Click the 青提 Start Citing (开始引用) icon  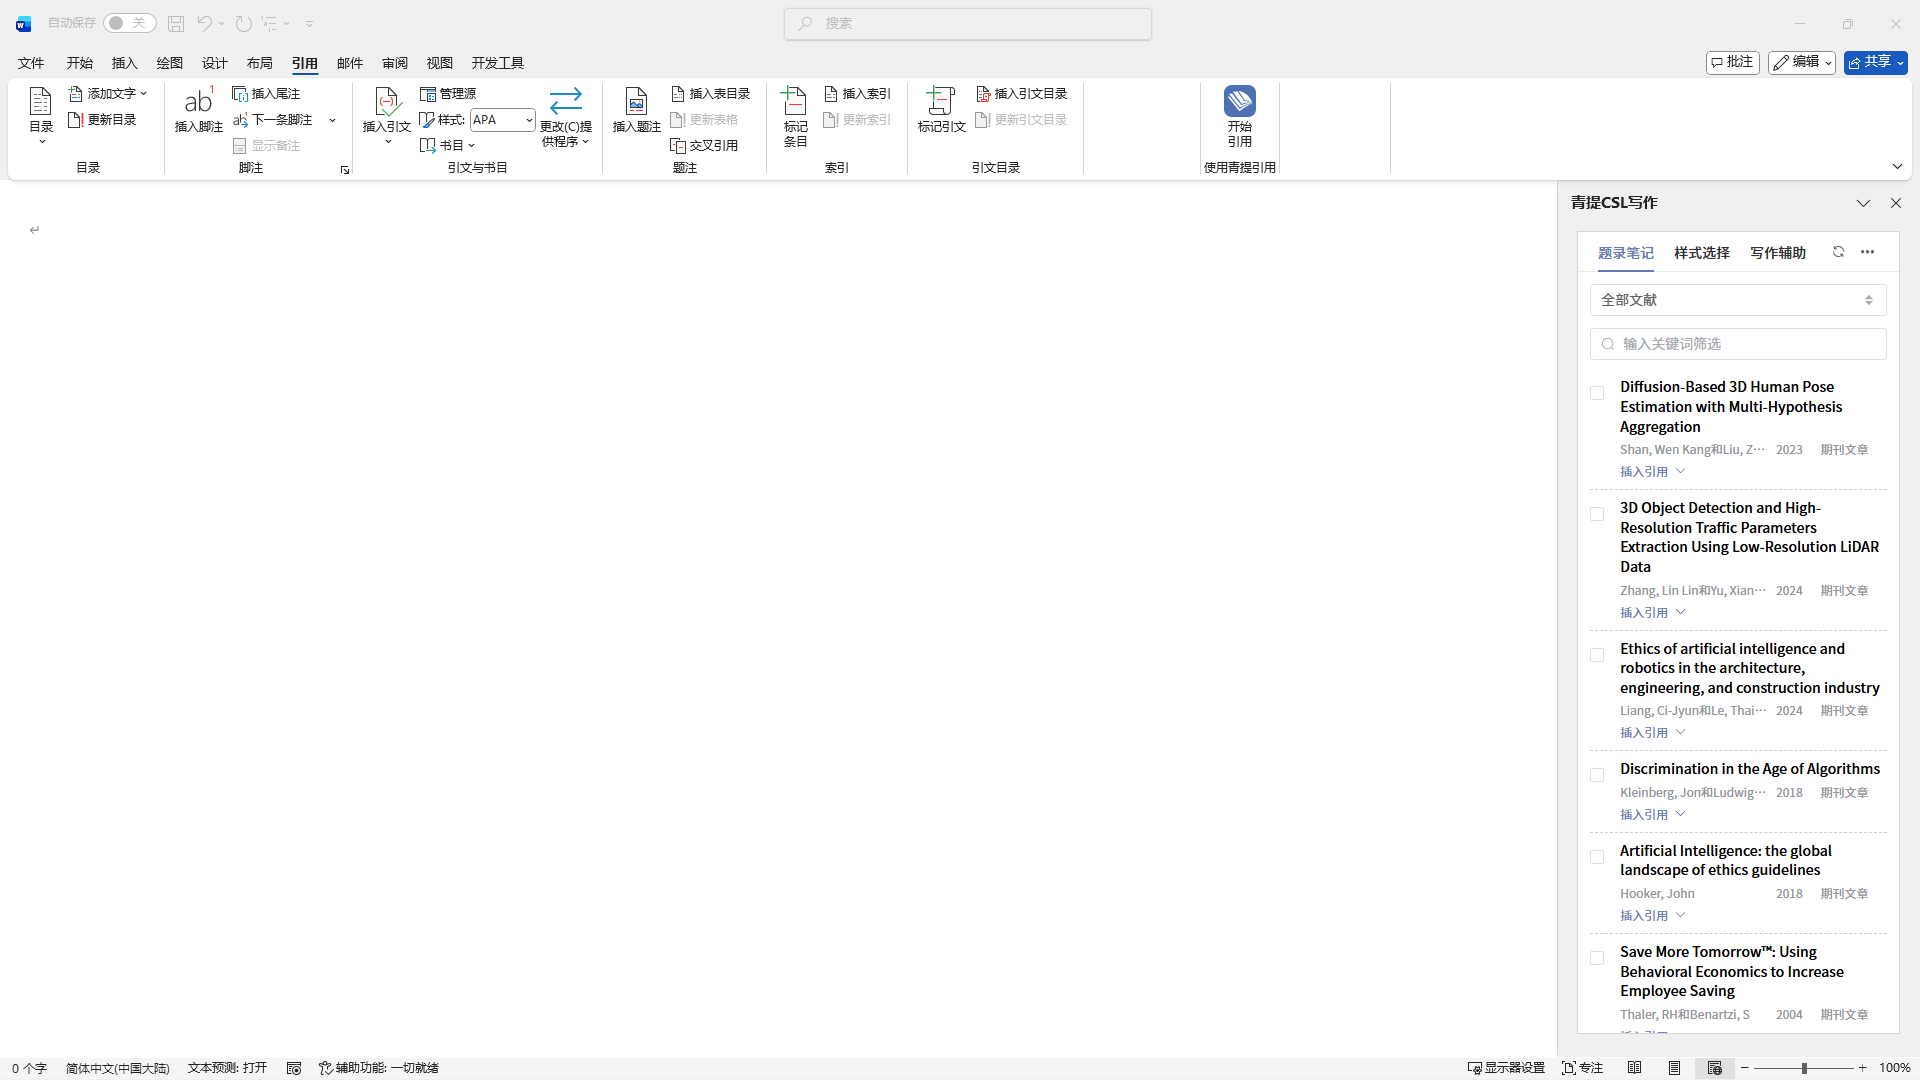[1239, 101]
